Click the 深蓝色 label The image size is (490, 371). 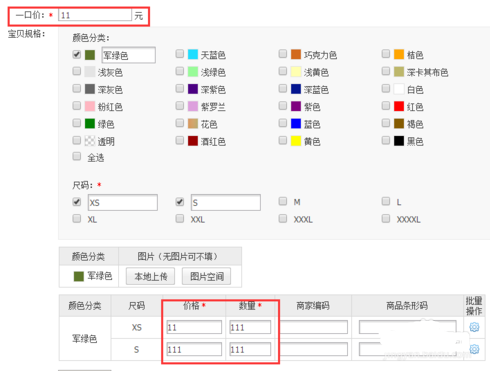[x=316, y=90]
